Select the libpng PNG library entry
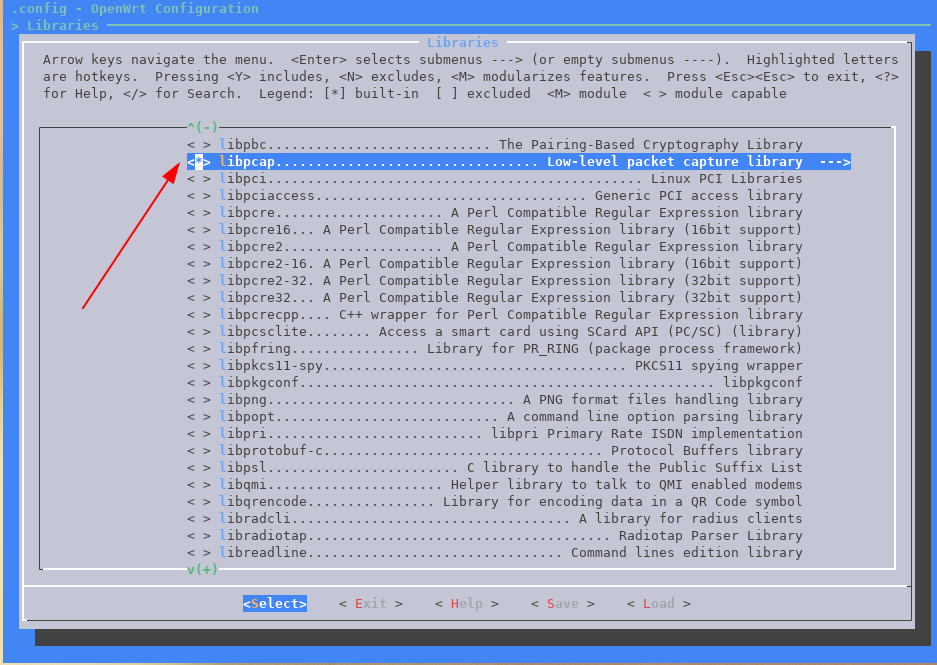 (510, 400)
